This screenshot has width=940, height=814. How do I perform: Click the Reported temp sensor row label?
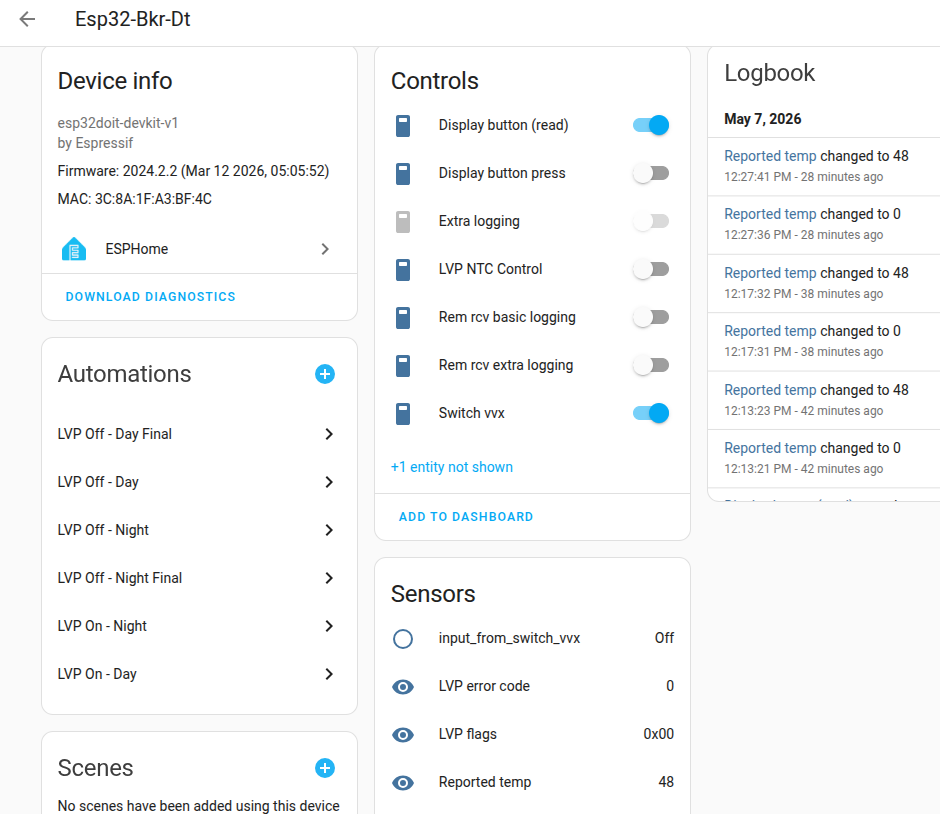tap(484, 782)
